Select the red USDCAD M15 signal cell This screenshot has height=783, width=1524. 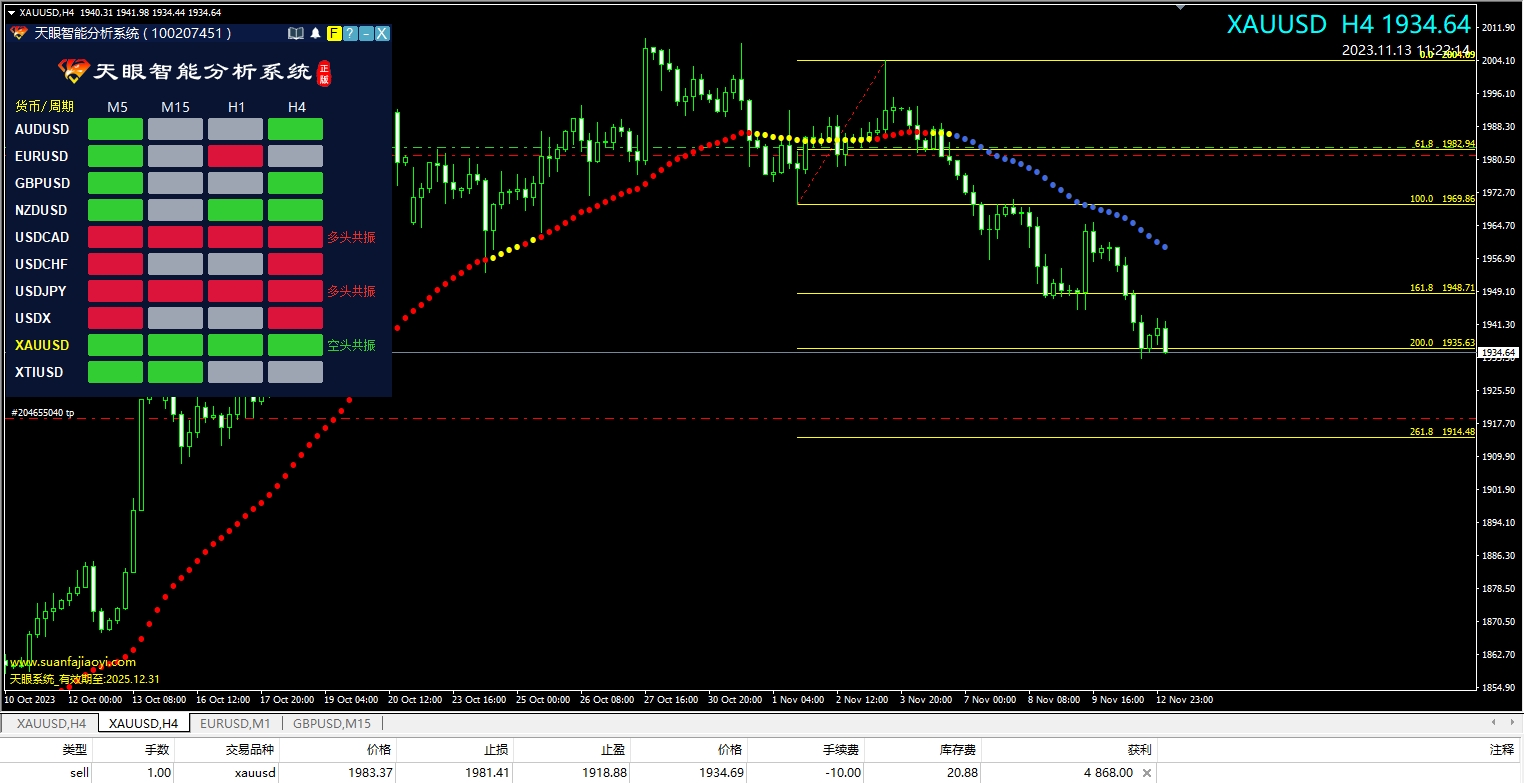176,237
